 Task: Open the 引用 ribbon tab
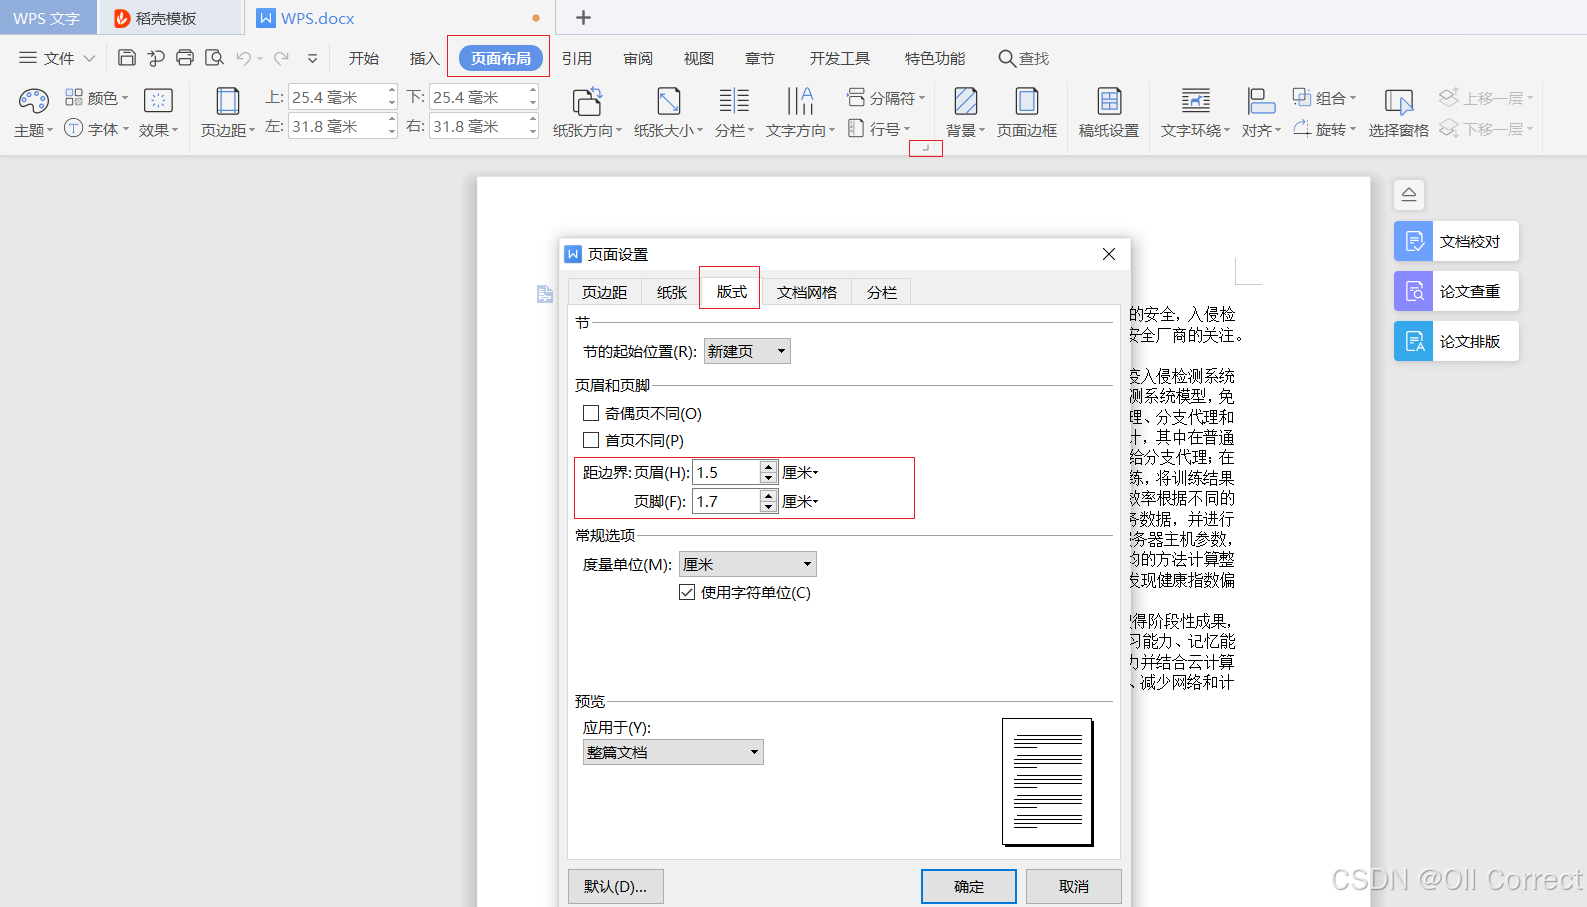[577, 58]
